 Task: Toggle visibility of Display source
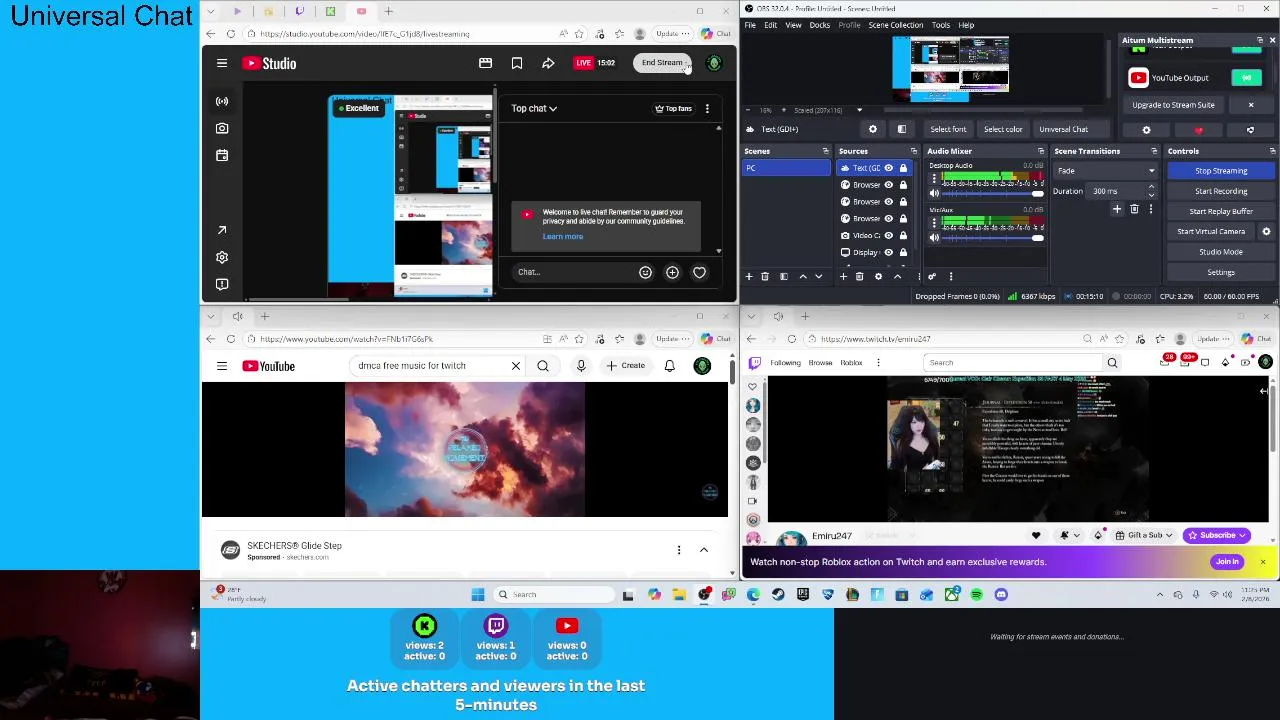[888, 252]
